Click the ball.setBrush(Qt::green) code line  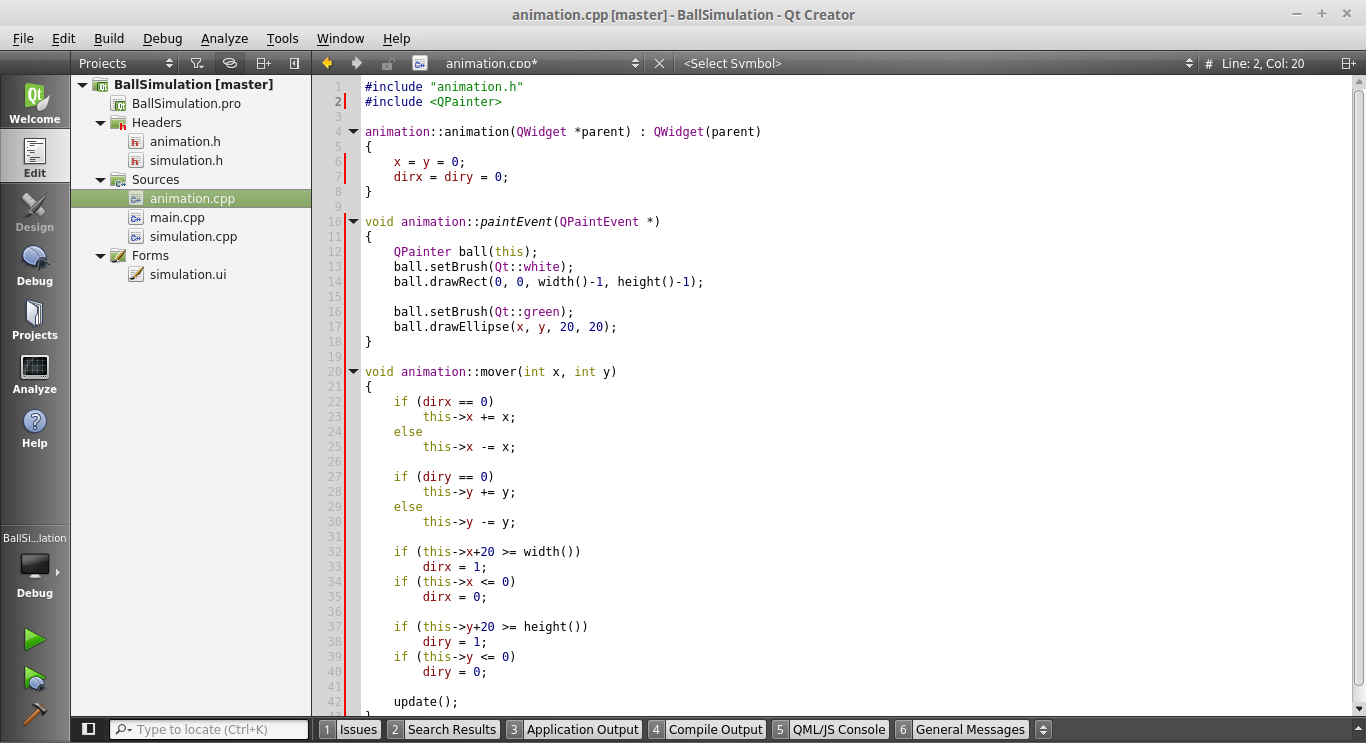click(484, 312)
